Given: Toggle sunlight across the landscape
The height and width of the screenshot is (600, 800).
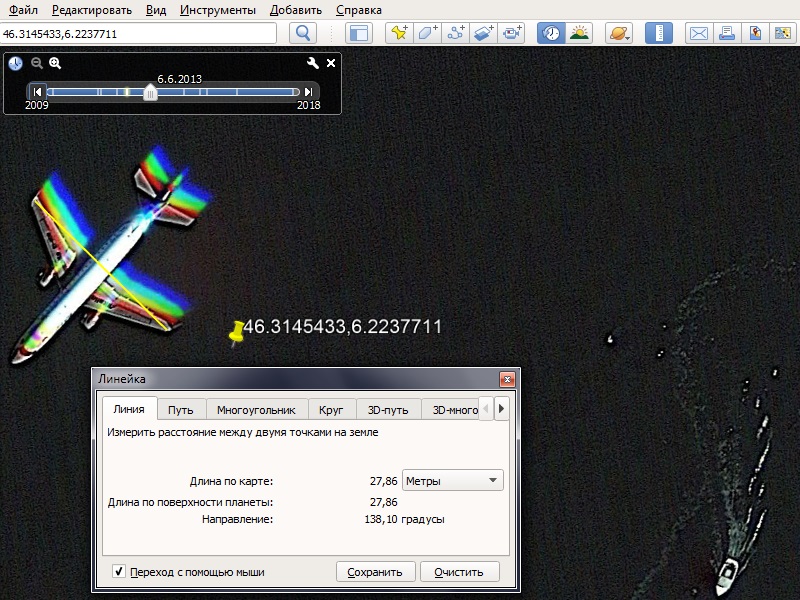Looking at the screenshot, I should click(579, 34).
